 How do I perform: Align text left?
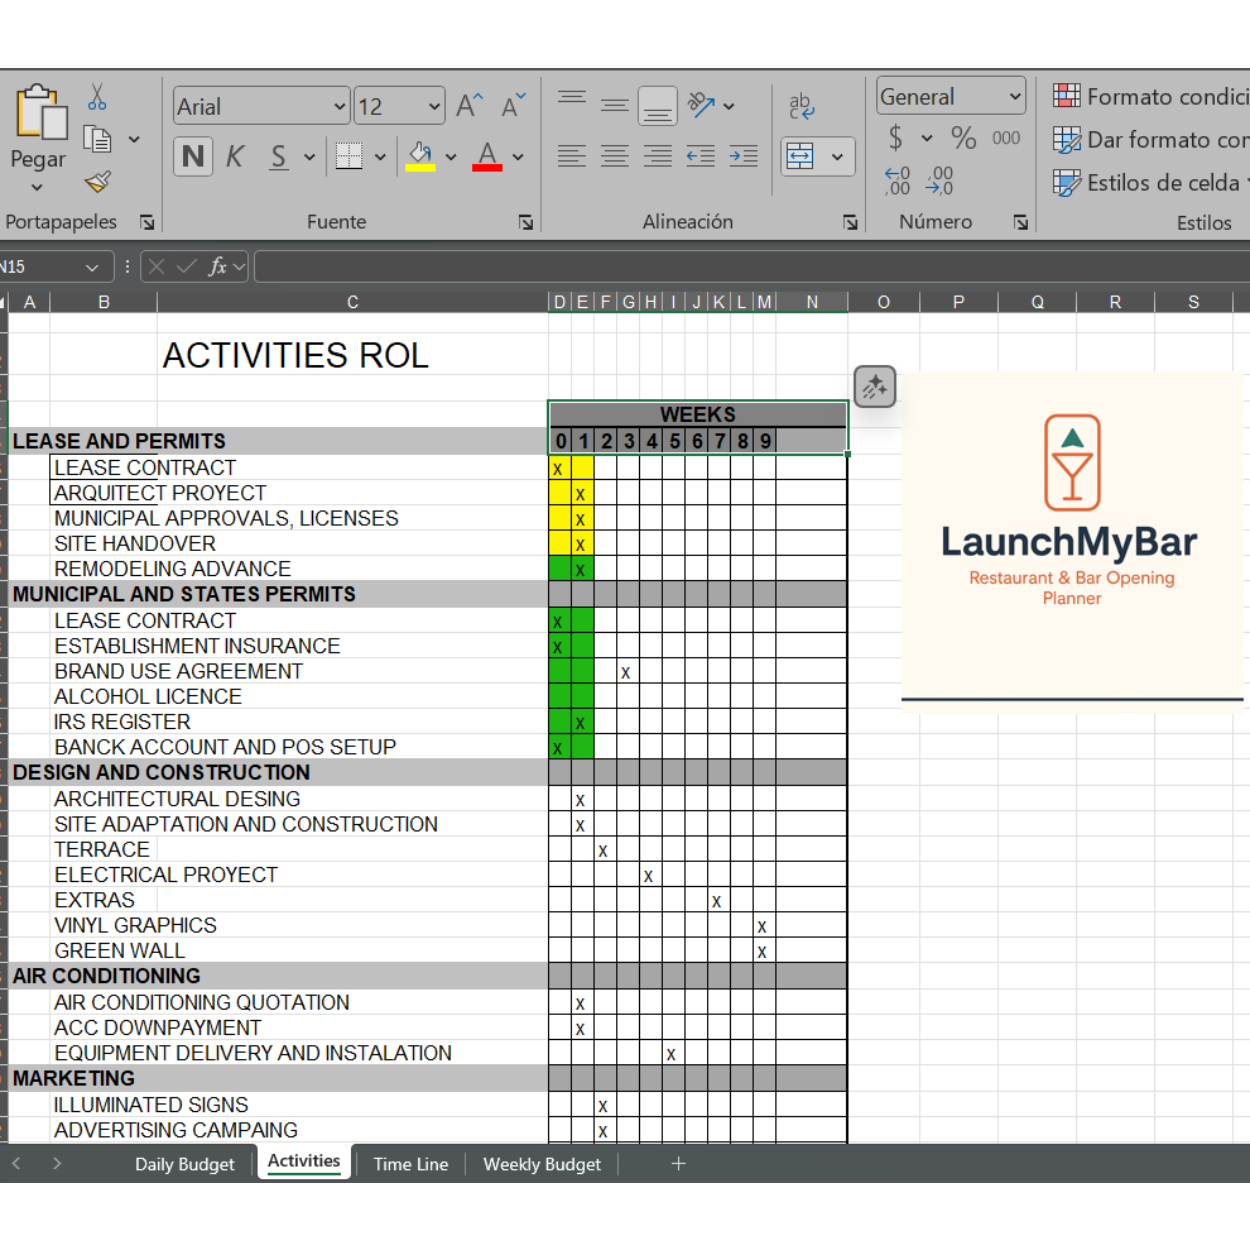[x=572, y=156]
